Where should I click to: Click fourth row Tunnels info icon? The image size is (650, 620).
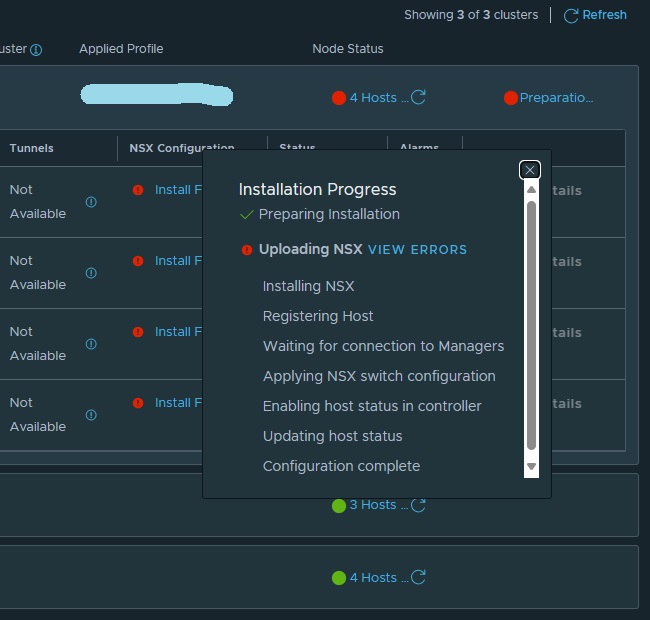tap(91, 415)
